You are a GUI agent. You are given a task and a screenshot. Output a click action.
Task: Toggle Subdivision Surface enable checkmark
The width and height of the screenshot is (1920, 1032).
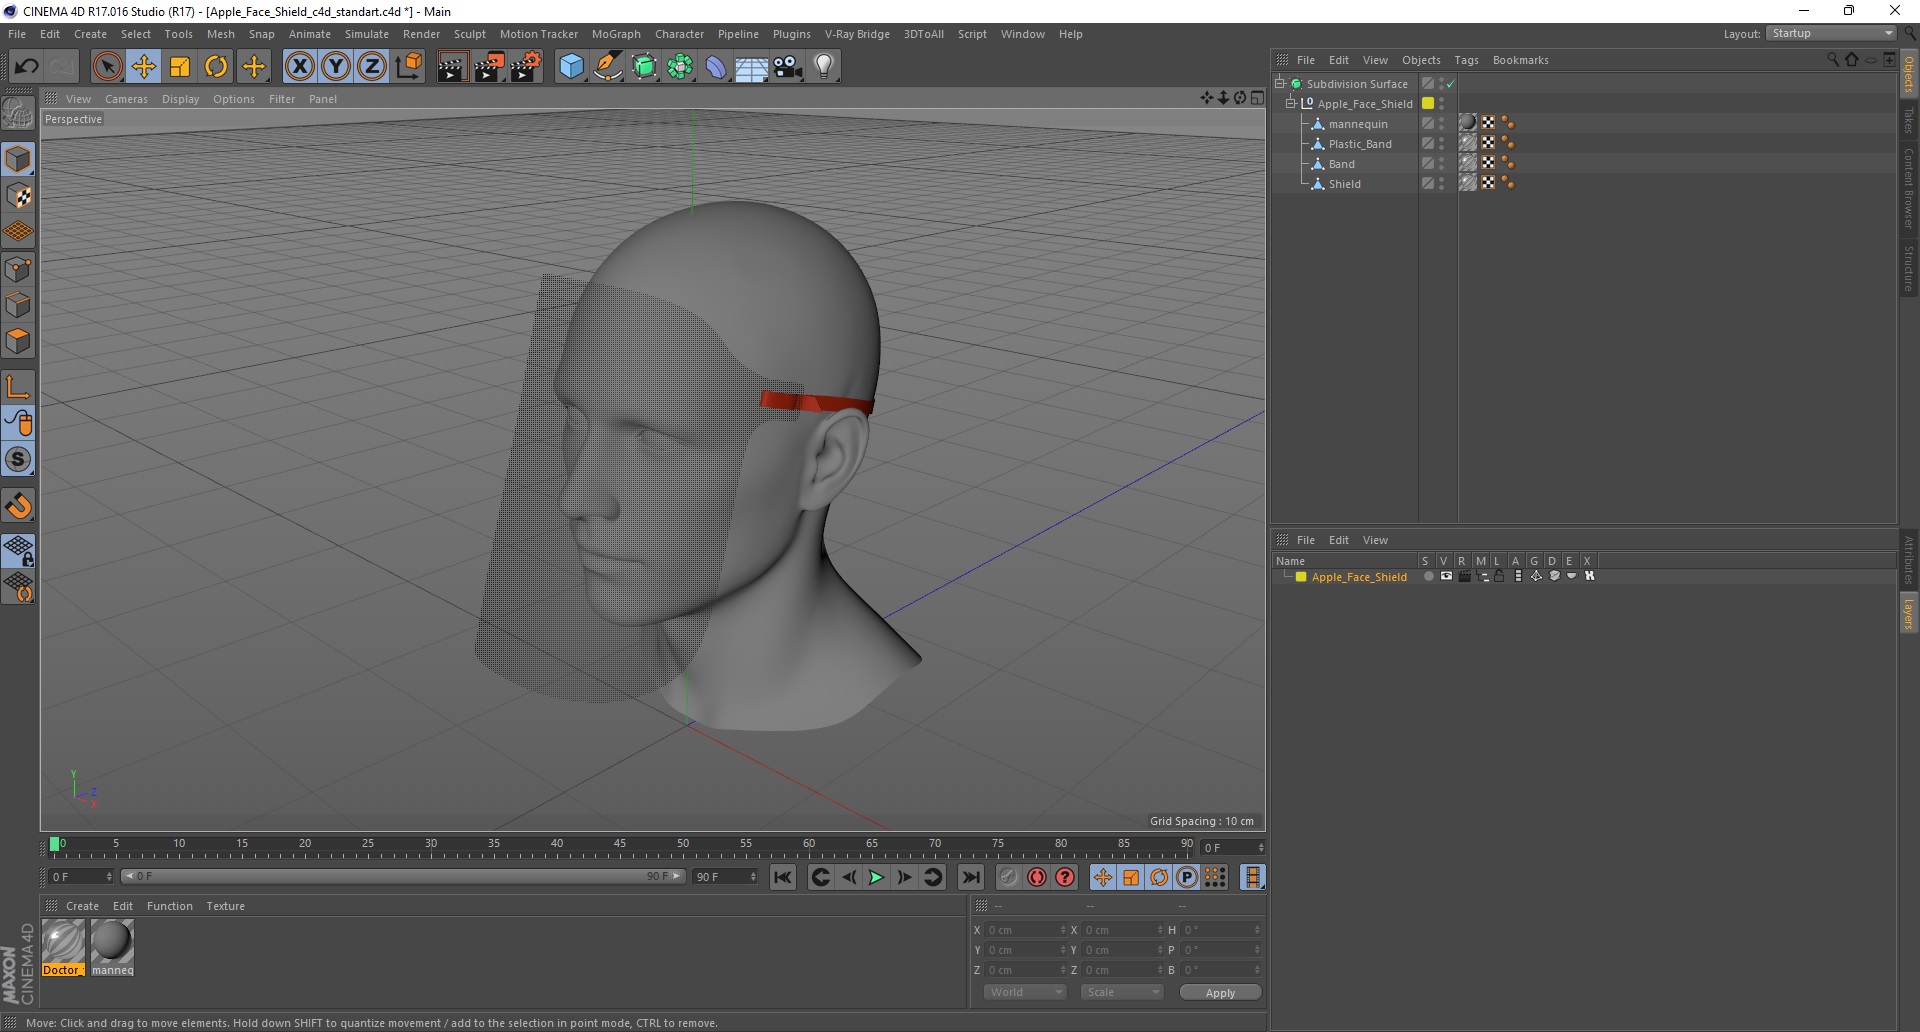[1451, 84]
